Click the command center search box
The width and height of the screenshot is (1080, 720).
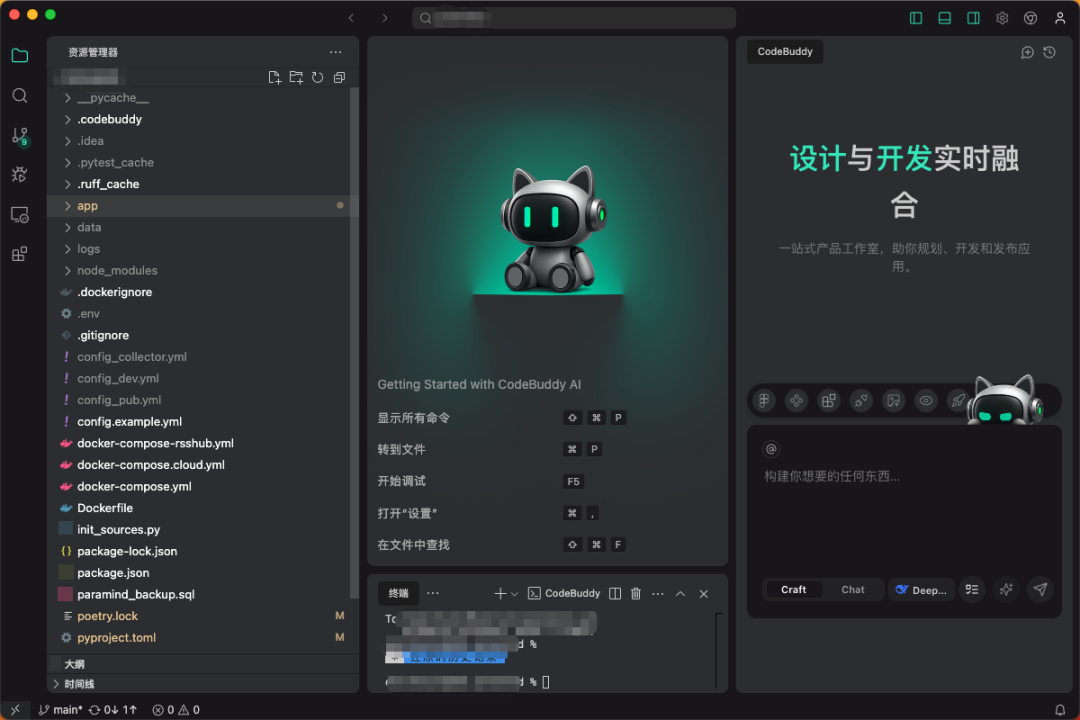574,18
